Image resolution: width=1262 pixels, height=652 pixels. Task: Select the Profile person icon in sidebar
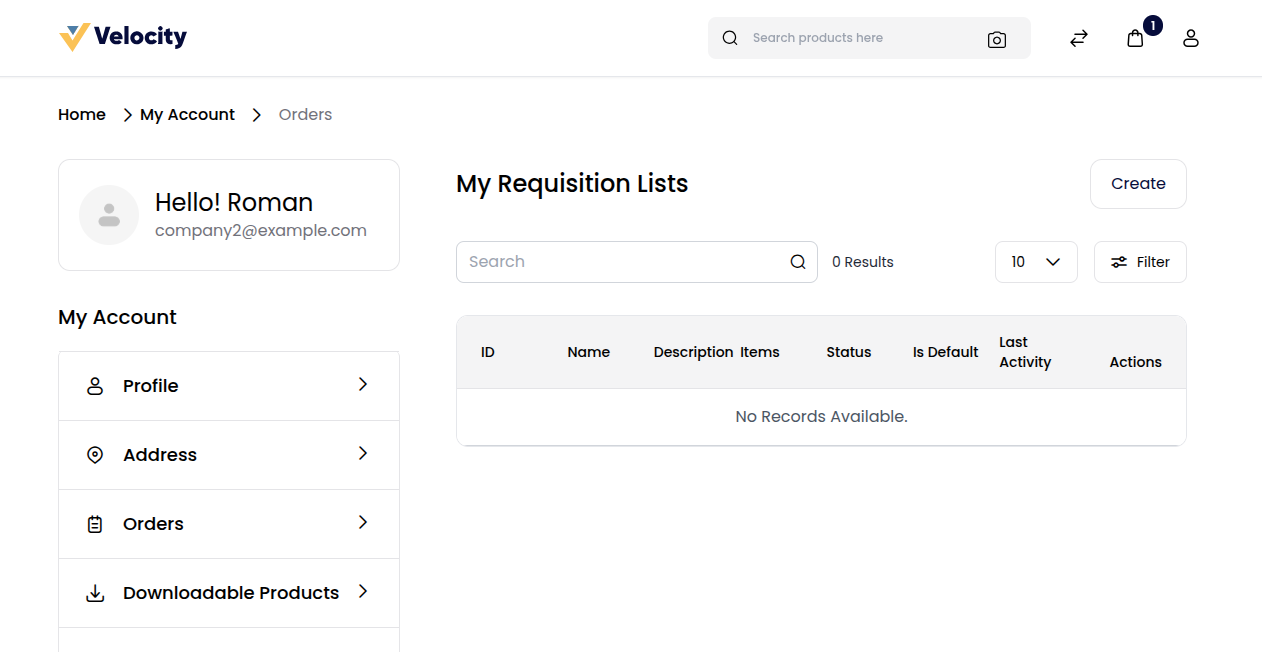[x=94, y=385]
